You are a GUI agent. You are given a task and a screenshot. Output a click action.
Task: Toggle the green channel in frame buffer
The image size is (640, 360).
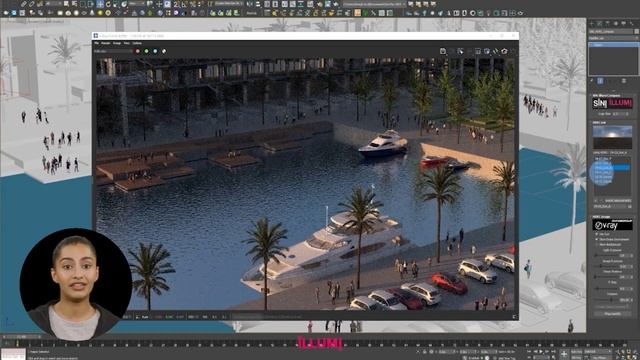point(146,51)
